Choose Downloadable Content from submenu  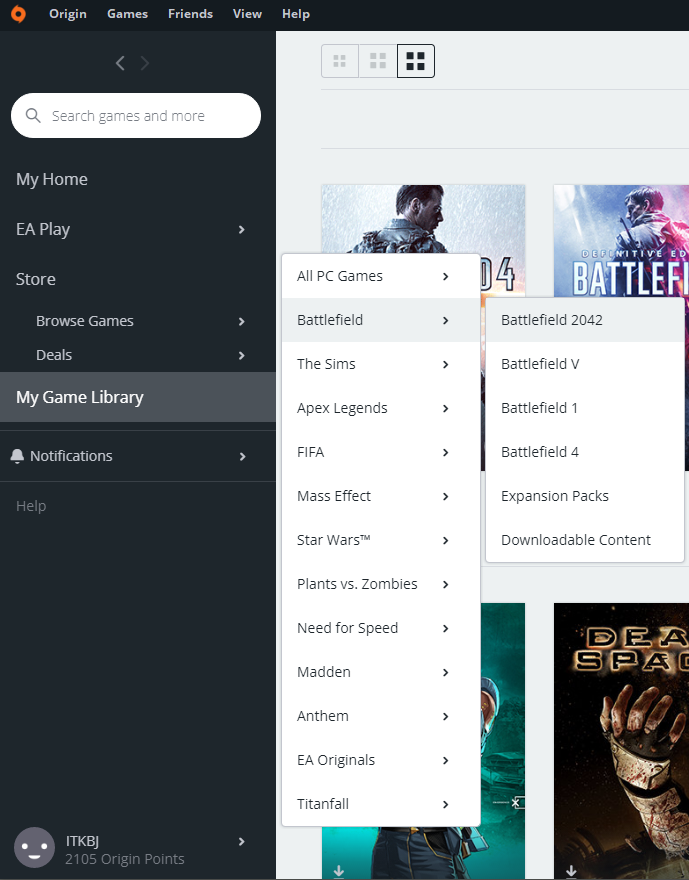click(x=585, y=540)
